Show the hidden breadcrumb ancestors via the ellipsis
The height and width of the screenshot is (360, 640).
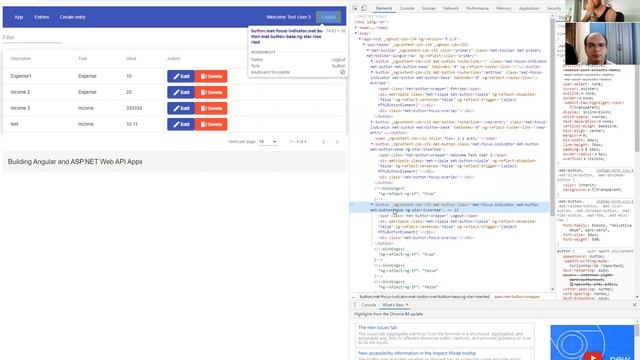click(353, 297)
